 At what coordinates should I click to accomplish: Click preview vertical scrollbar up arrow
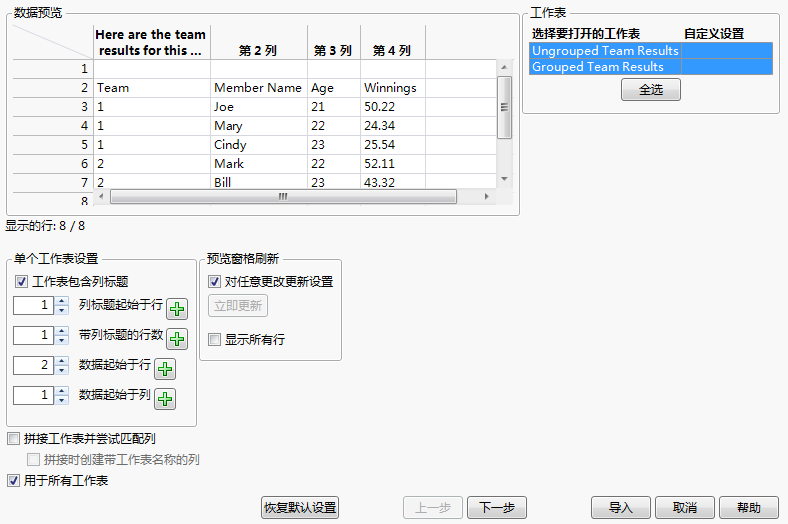504,67
